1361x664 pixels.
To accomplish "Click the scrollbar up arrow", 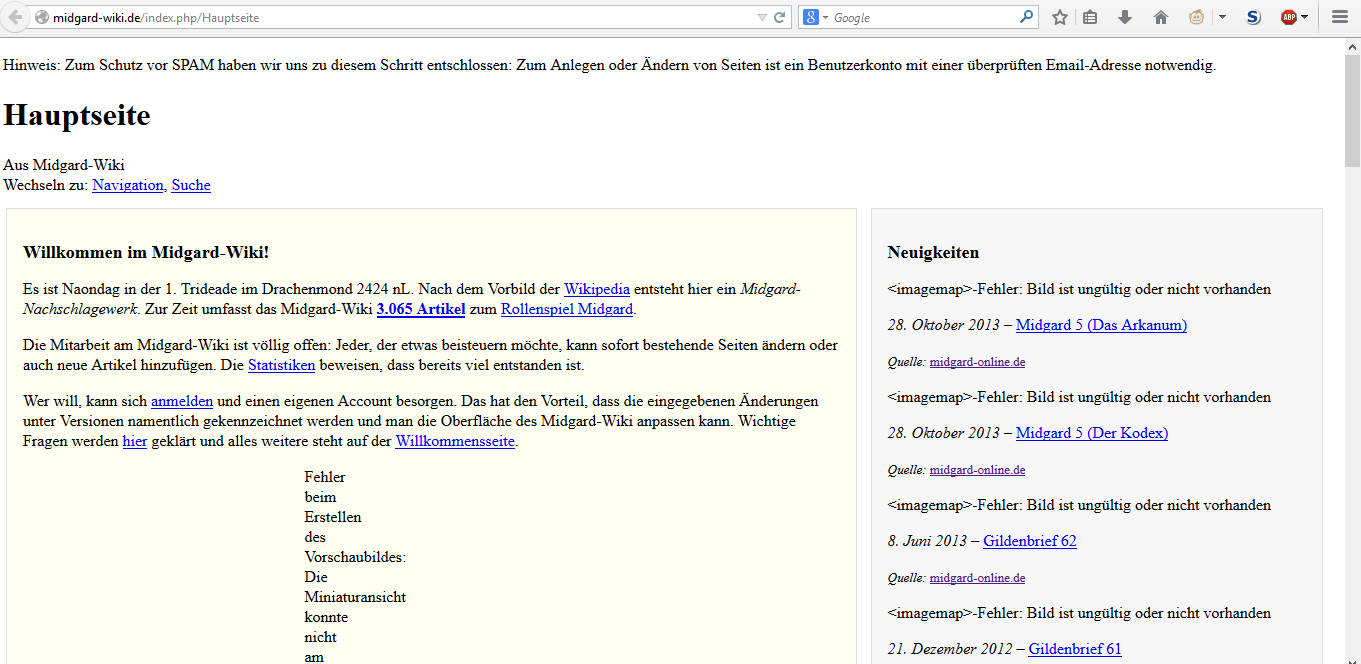I will pyautogui.click(x=1352, y=46).
